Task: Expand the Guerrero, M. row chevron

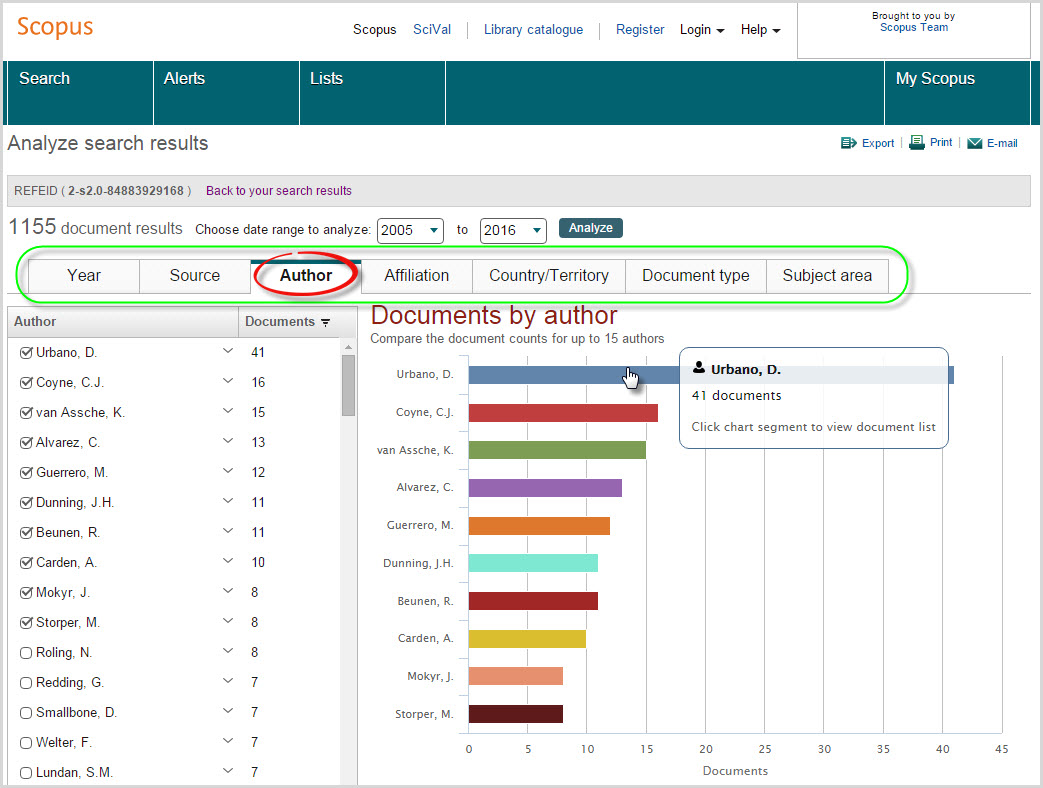Action: [x=227, y=470]
